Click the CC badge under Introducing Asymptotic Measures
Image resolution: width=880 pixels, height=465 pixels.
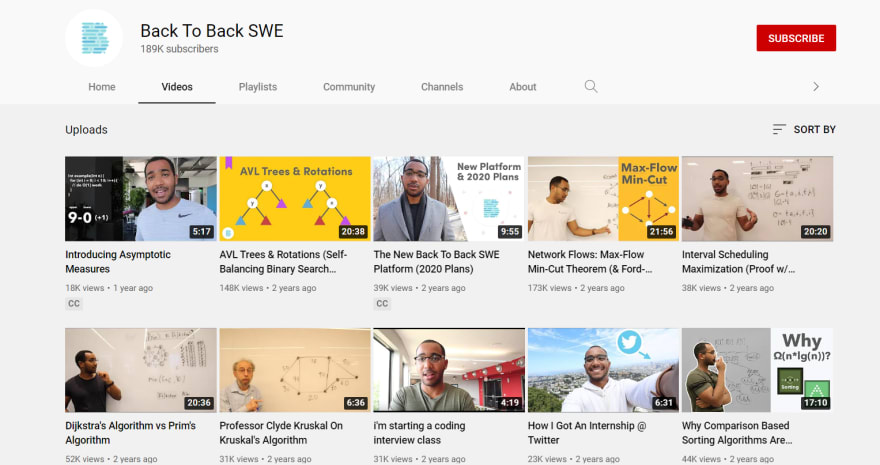[74, 303]
